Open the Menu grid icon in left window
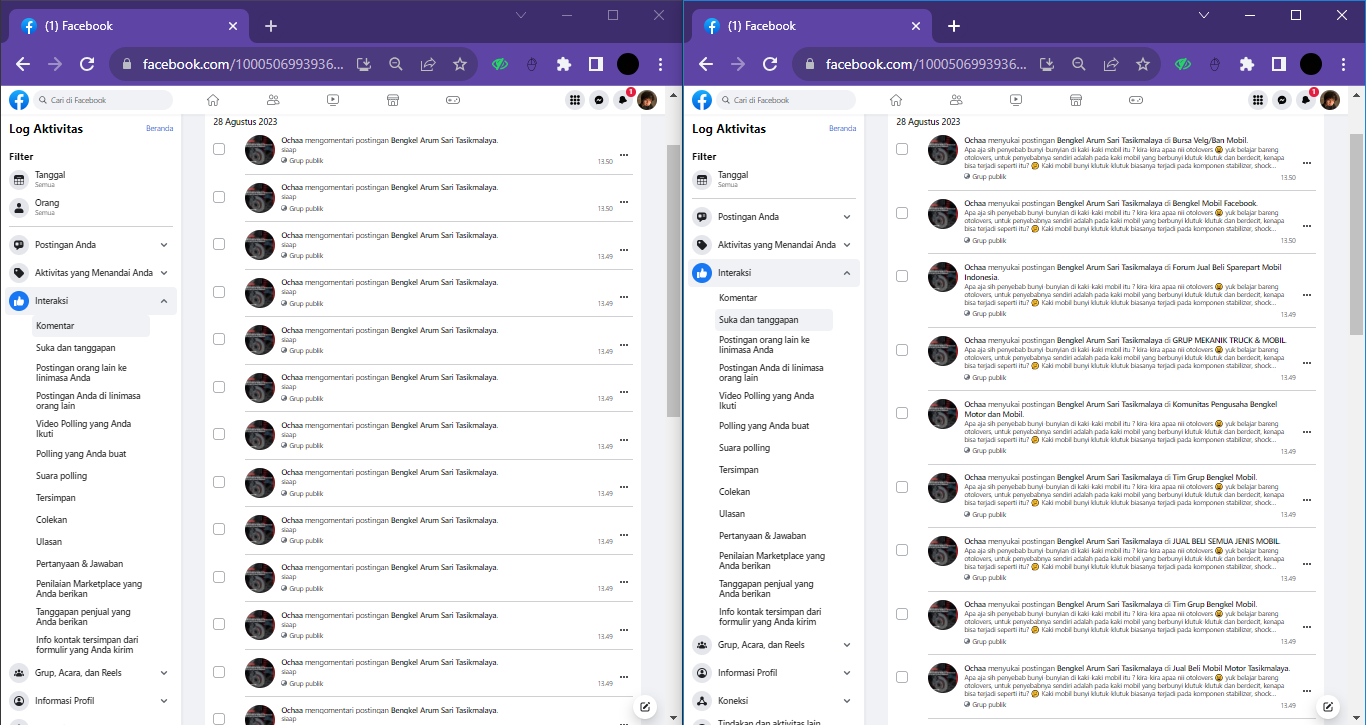The width and height of the screenshot is (1366, 725). point(575,100)
